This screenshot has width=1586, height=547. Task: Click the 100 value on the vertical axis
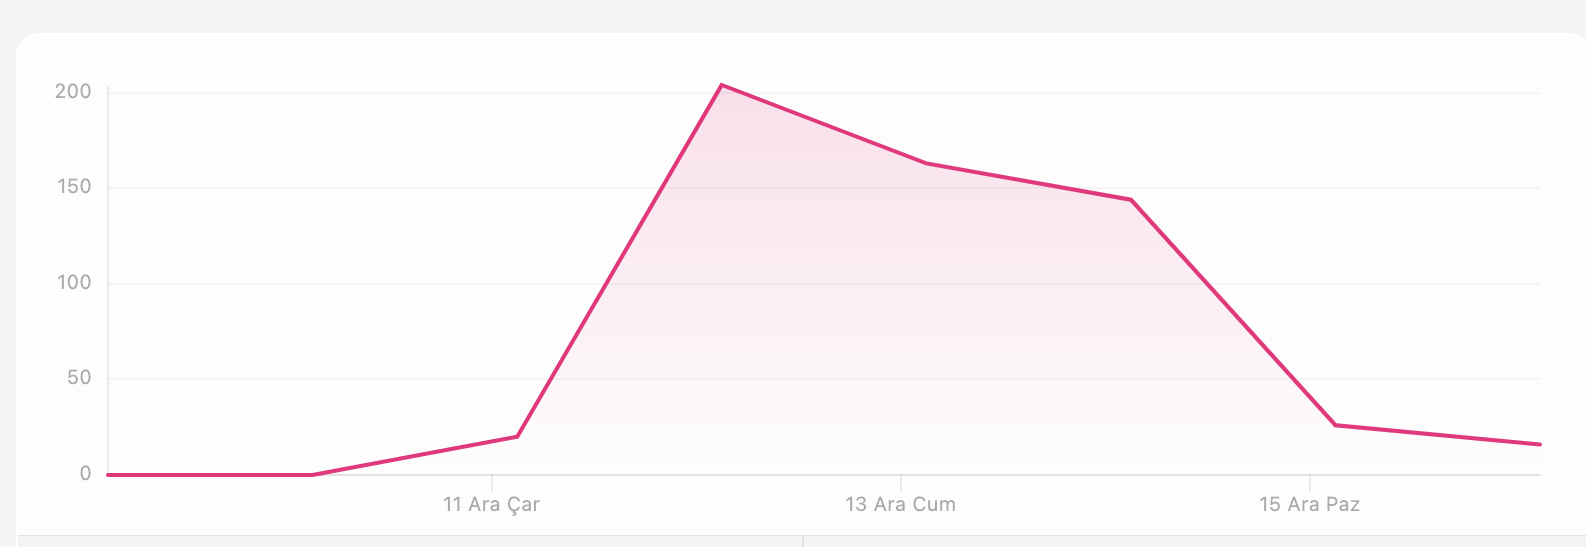click(73, 283)
